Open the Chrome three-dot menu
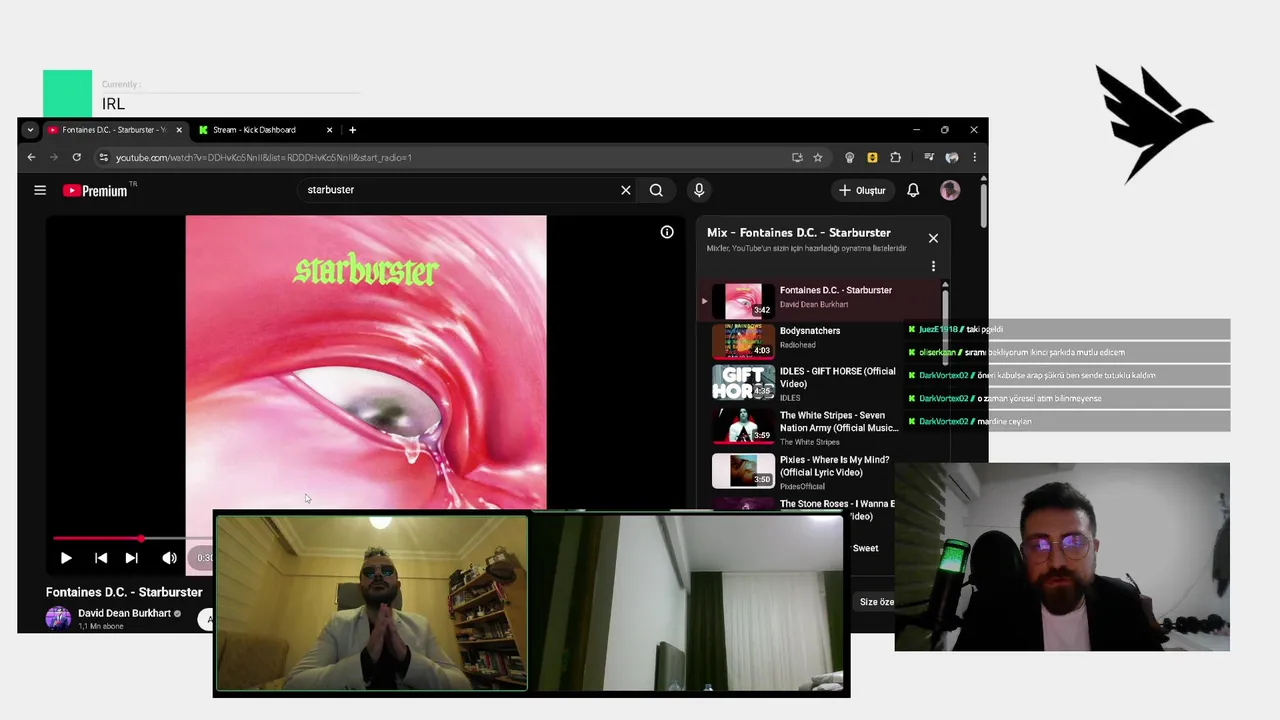 (x=974, y=157)
